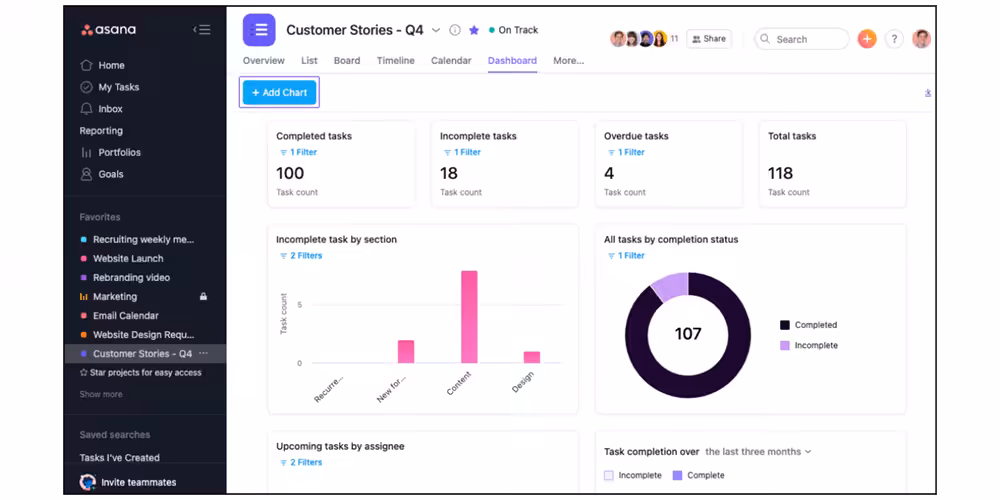Viewport: 1000px width, 500px height.
Task: Switch to the Timeline tab
Action: click(x=395, y=61)
